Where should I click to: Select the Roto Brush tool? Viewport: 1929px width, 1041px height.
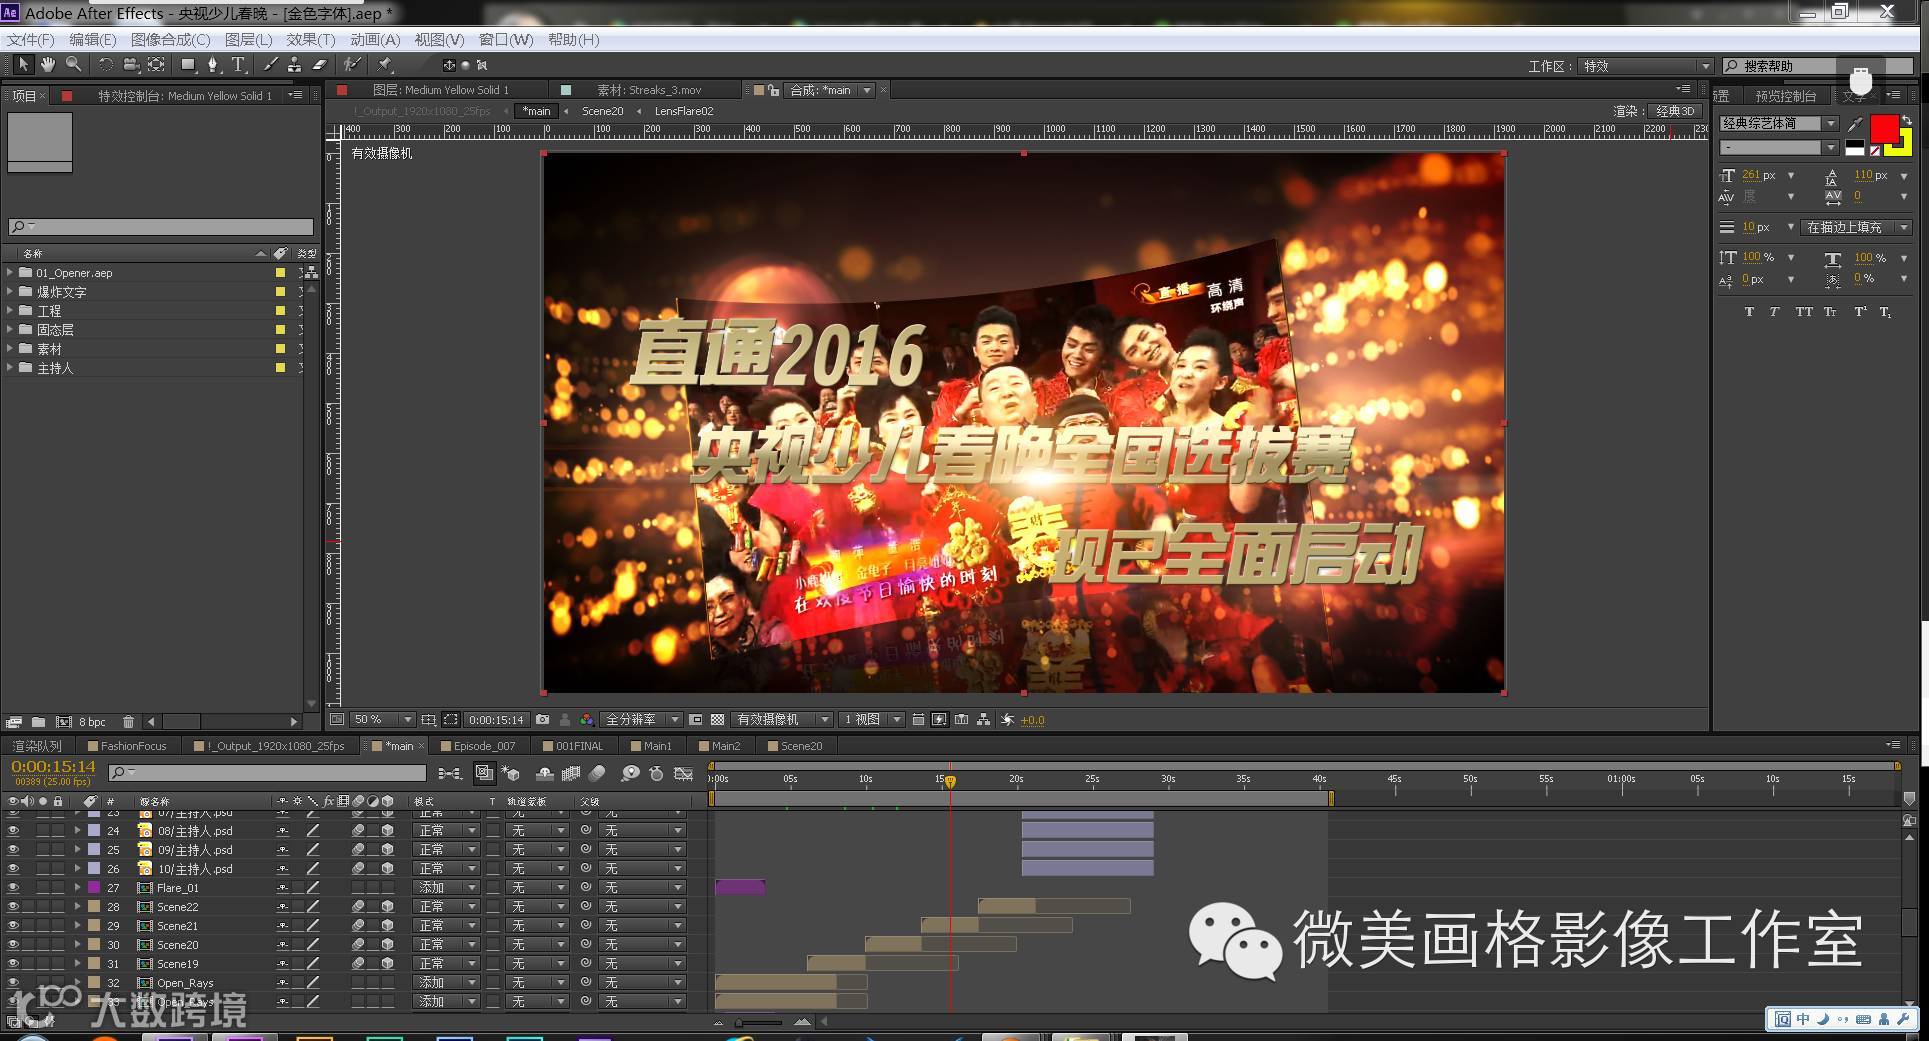point(352,65)
